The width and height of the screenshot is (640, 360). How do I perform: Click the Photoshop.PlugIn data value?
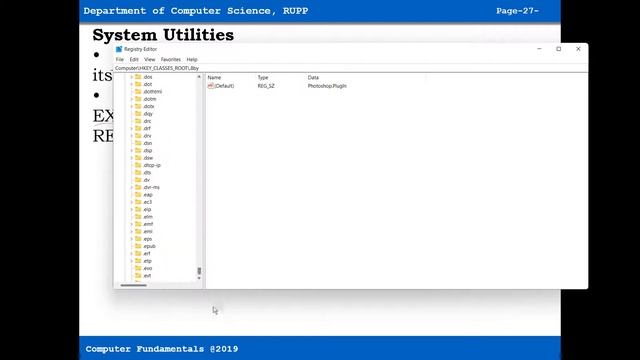(327, 86)
